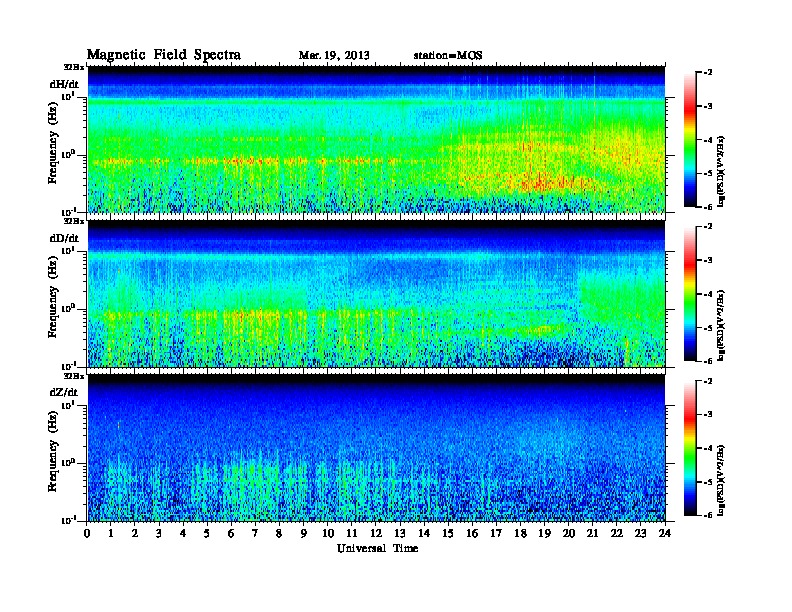This screenshot has height=612, width=792.
Task: Click hour 18 on the Universal Time axis
Action: (520, 533)
